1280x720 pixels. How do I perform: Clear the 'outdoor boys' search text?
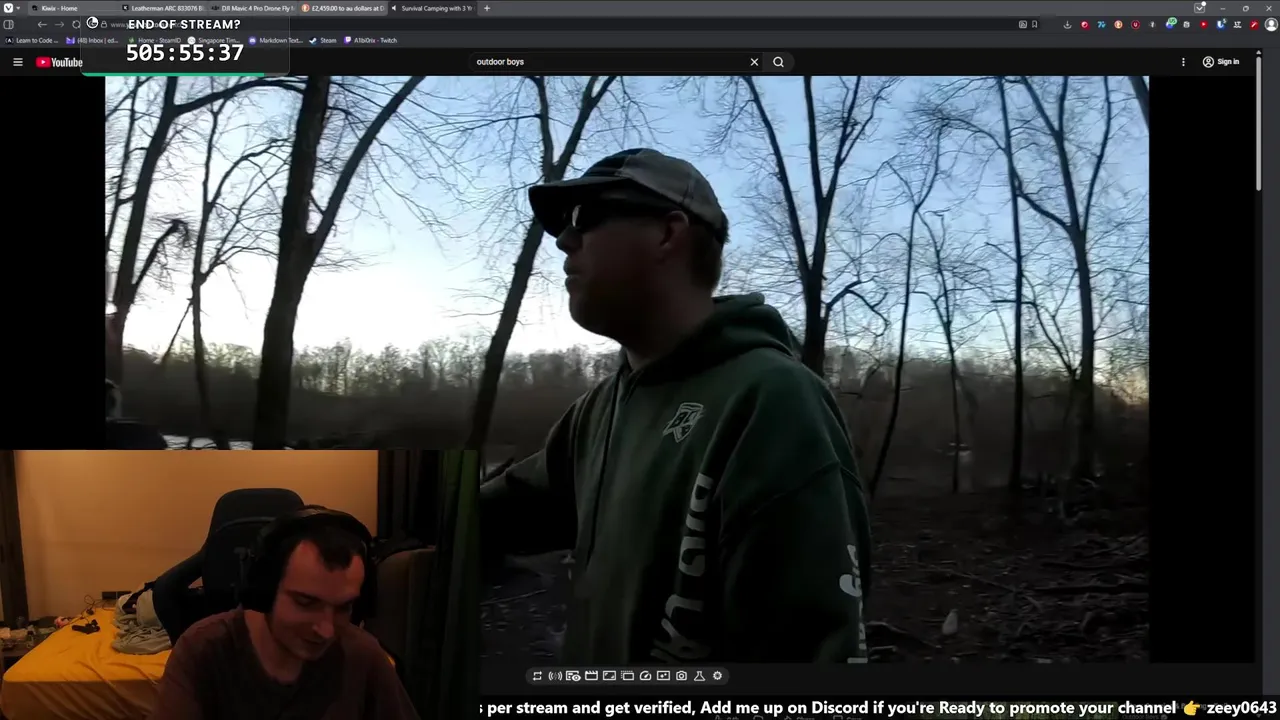754,62
